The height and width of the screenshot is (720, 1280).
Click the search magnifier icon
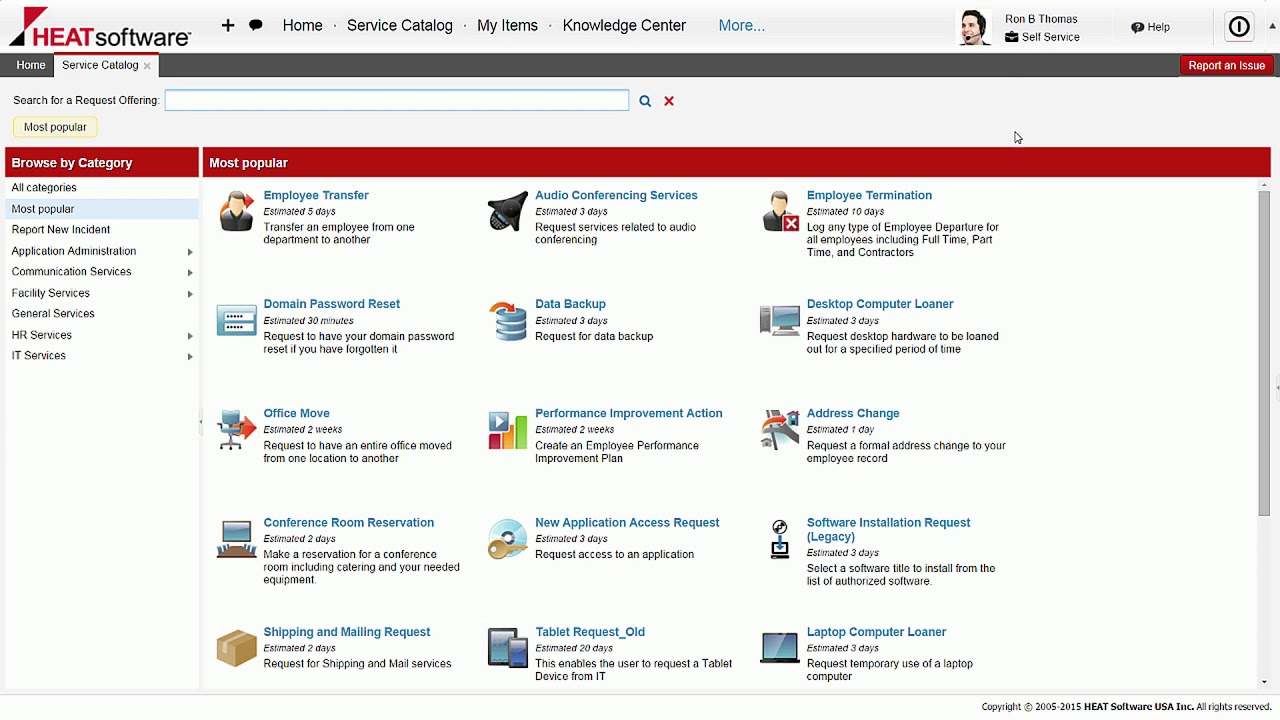(645, 101)
